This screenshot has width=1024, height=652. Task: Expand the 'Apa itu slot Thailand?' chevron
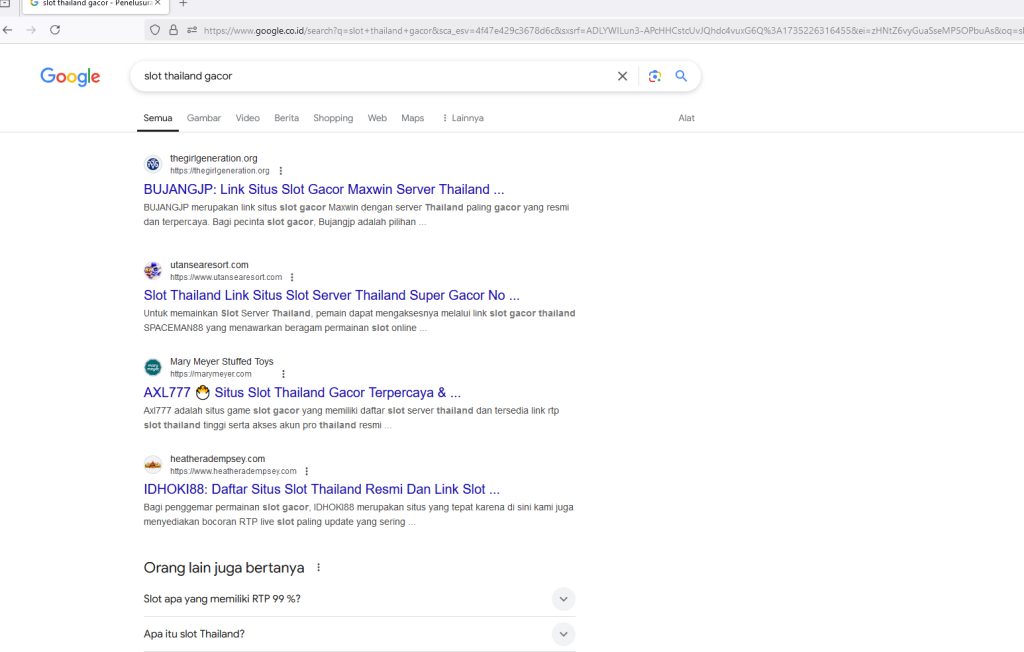click(x=563, y=634)
